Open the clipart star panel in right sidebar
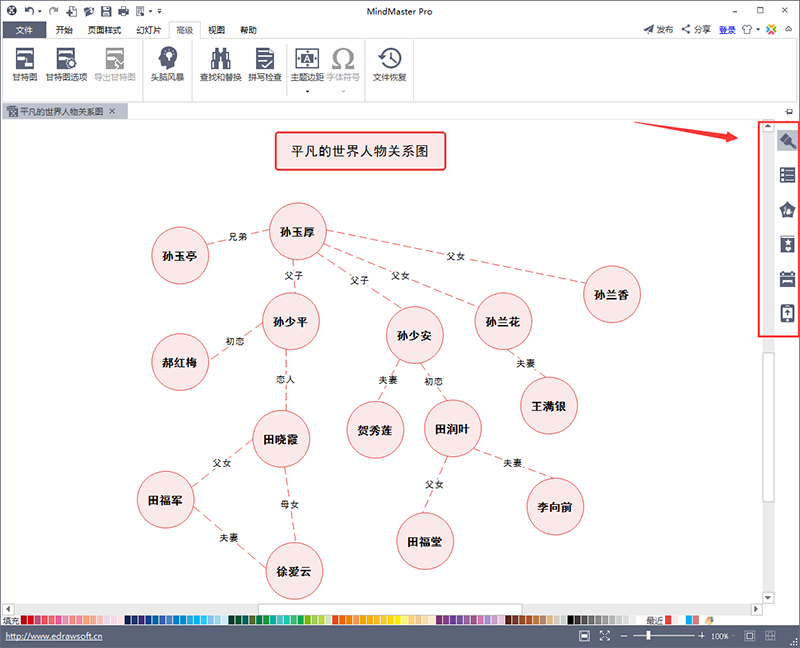The image size is (800, 648). coord(787,244)
